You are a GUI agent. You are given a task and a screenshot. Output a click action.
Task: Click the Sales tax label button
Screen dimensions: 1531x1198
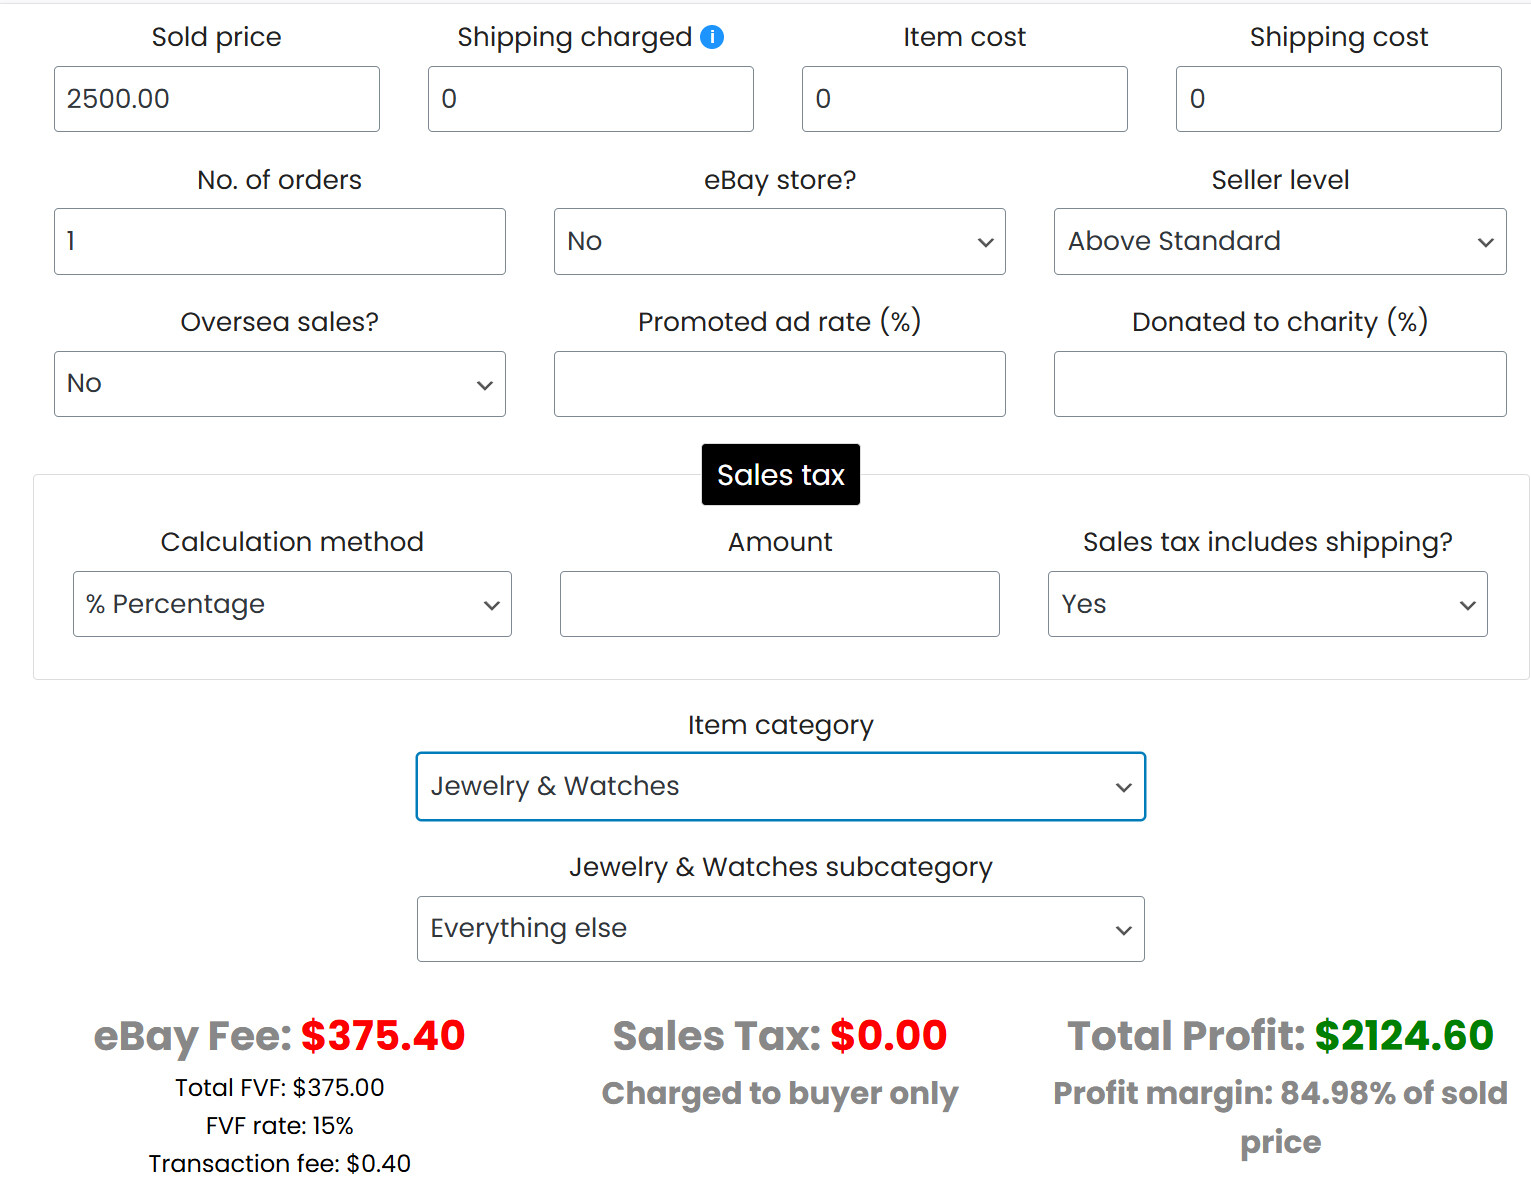781,475
